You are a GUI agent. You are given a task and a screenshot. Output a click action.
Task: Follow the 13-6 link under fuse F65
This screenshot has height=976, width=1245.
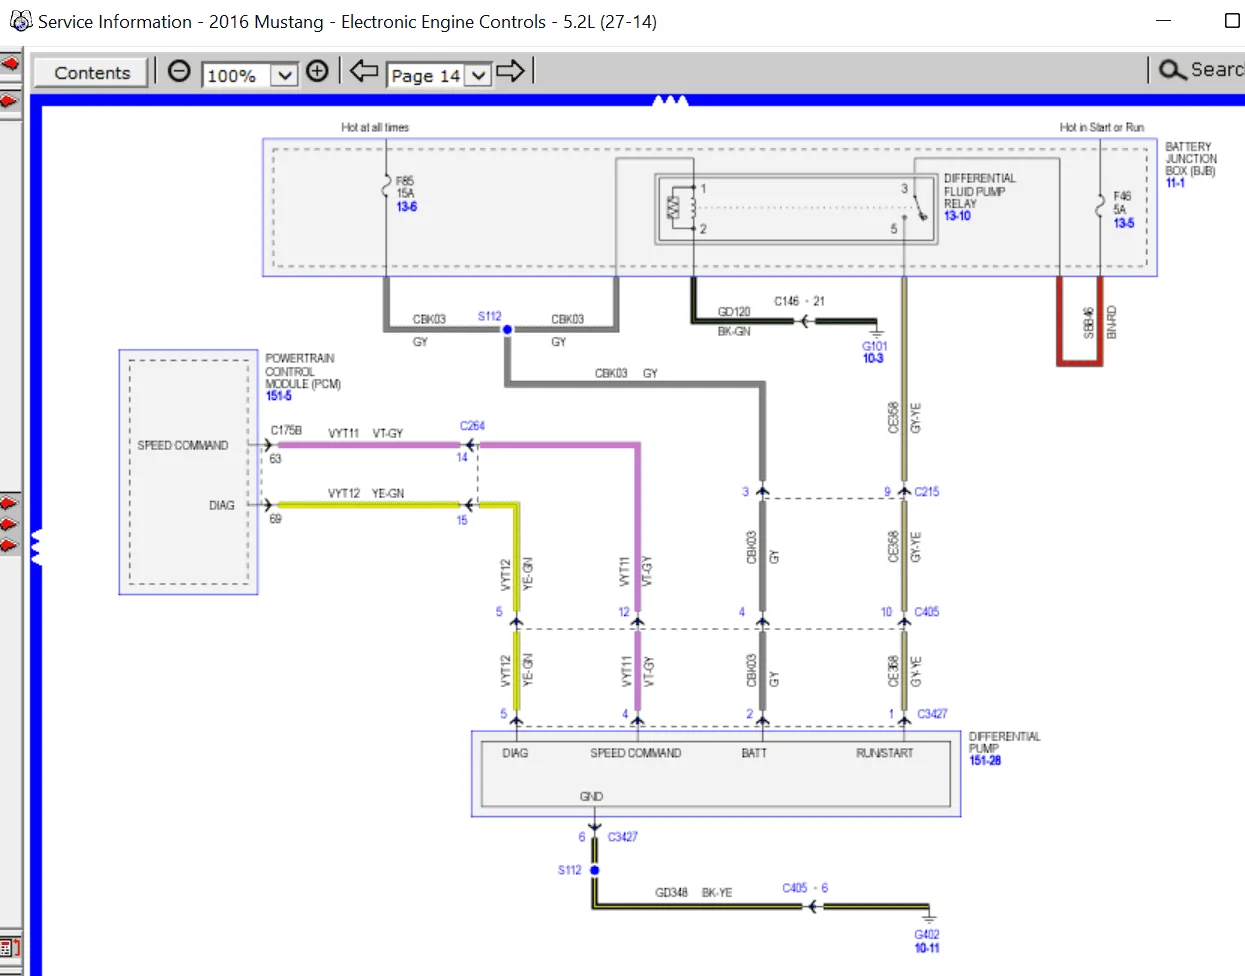tap(406, 207)
